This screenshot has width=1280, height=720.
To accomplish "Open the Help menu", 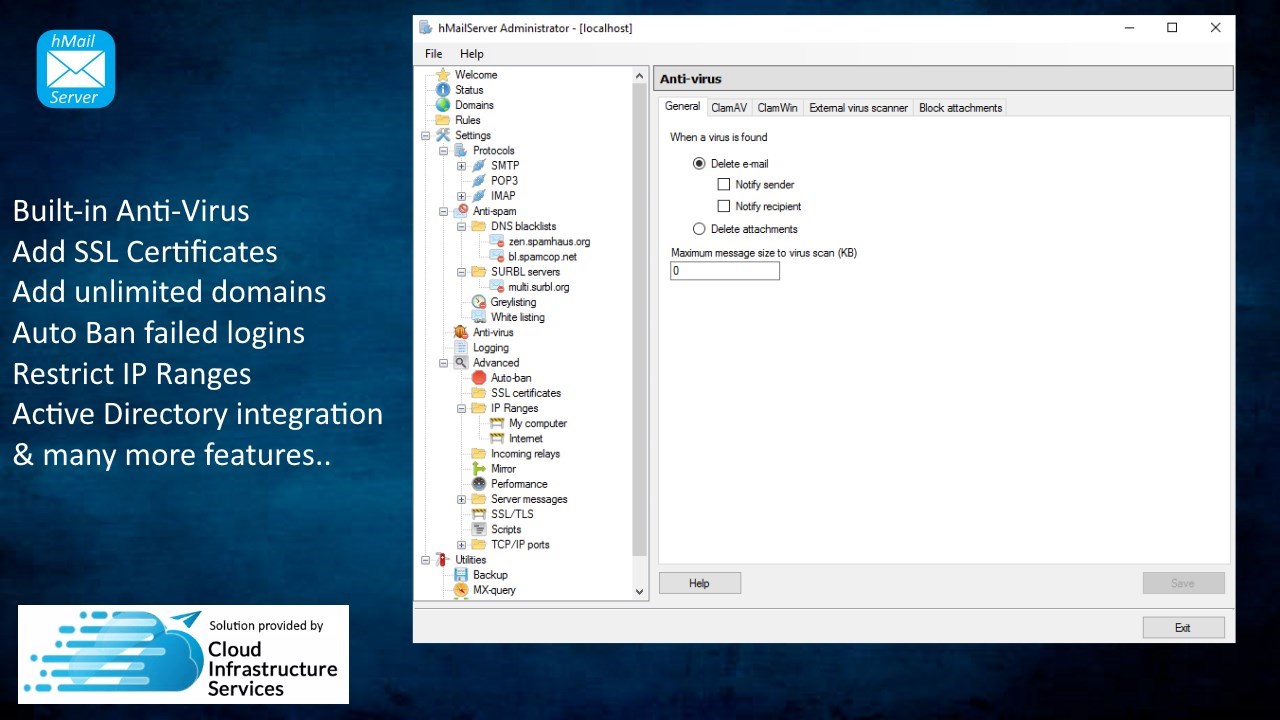I will tap(472, 54).
